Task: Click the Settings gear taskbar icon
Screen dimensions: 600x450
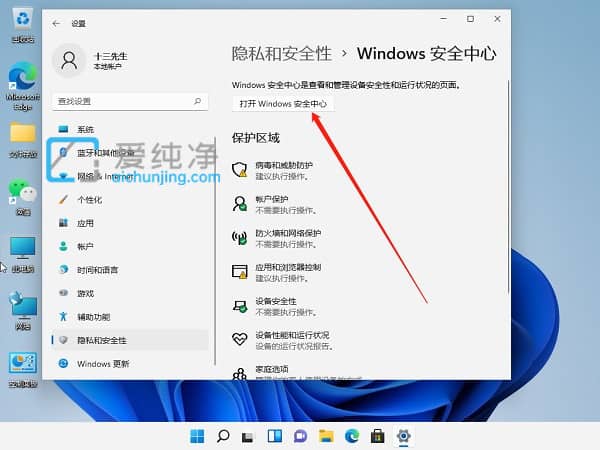Action: (x=403, y=436)
